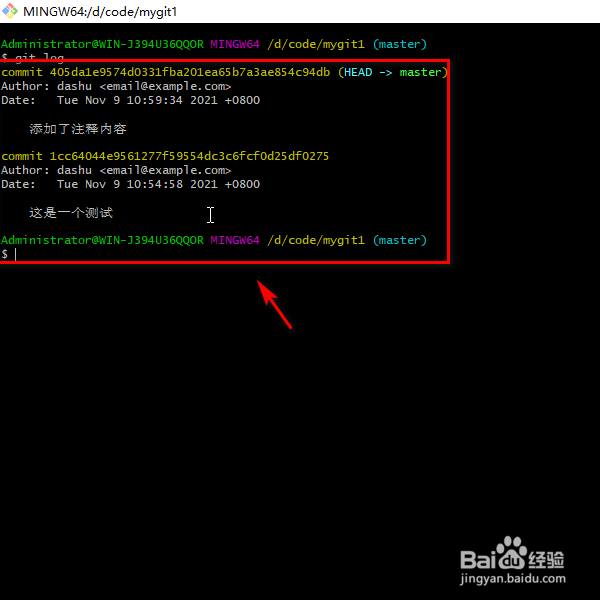Click commit message 添加了注释内容
Viewport: 600px width, 600px height.
(x=78, y=129)
